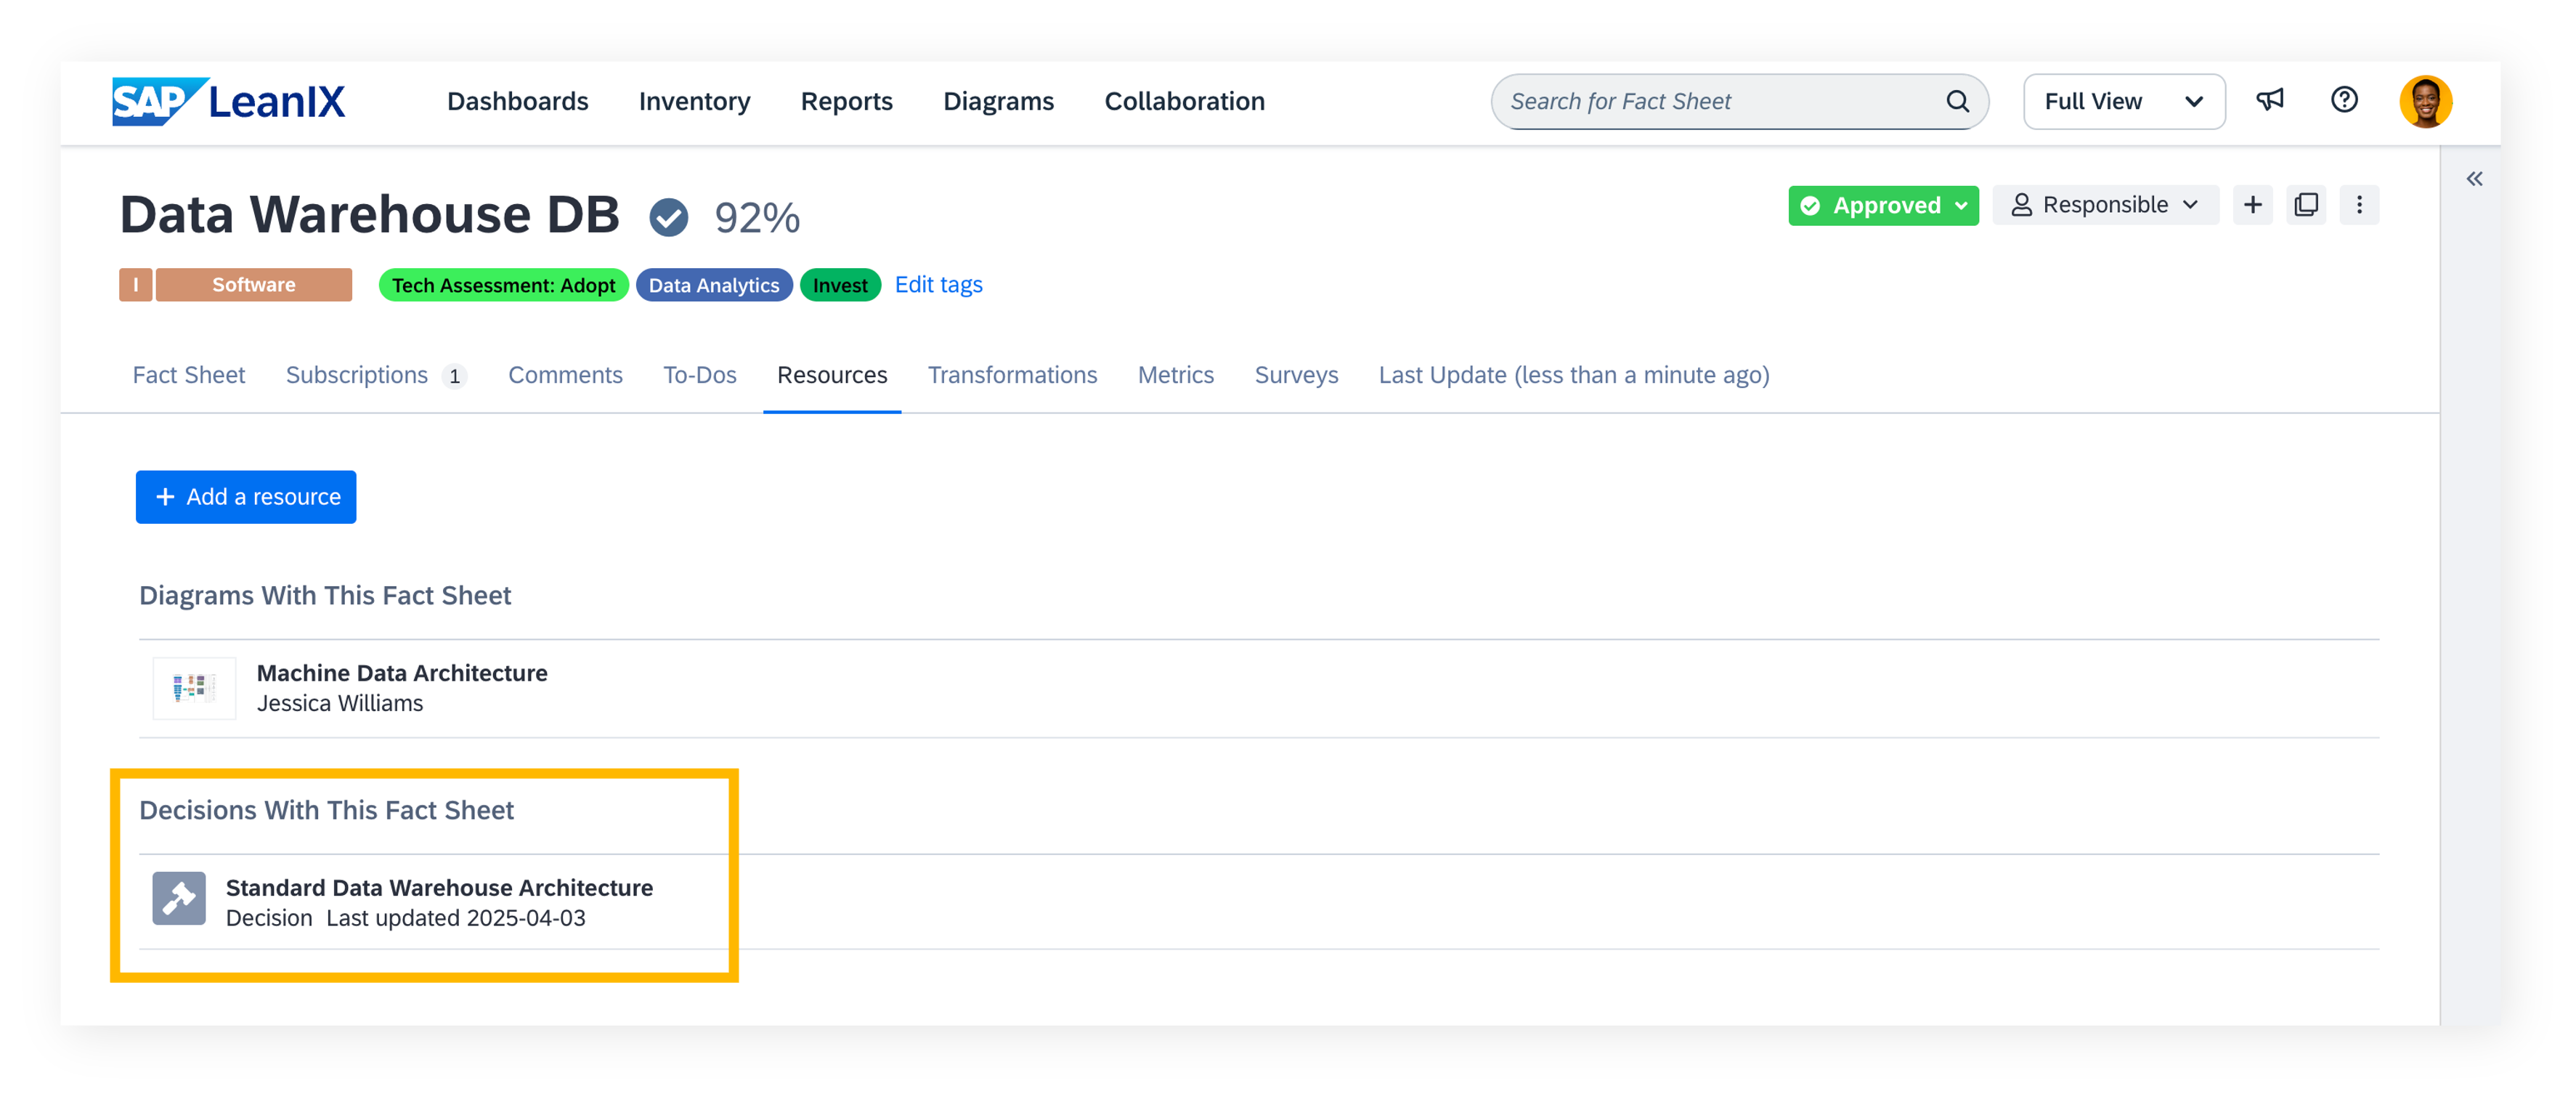
Task: Switch to the Fact Sheet tab
Action: [189, 375]
